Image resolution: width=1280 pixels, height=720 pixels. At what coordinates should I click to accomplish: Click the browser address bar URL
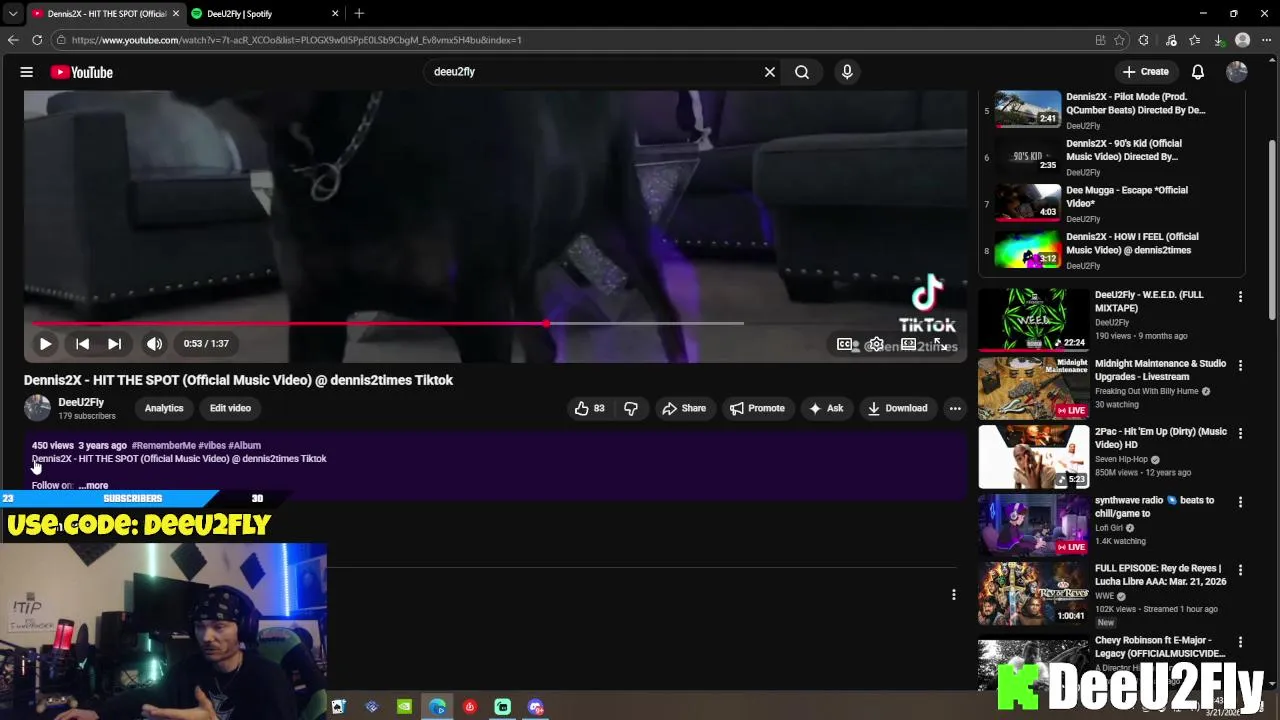296,40
